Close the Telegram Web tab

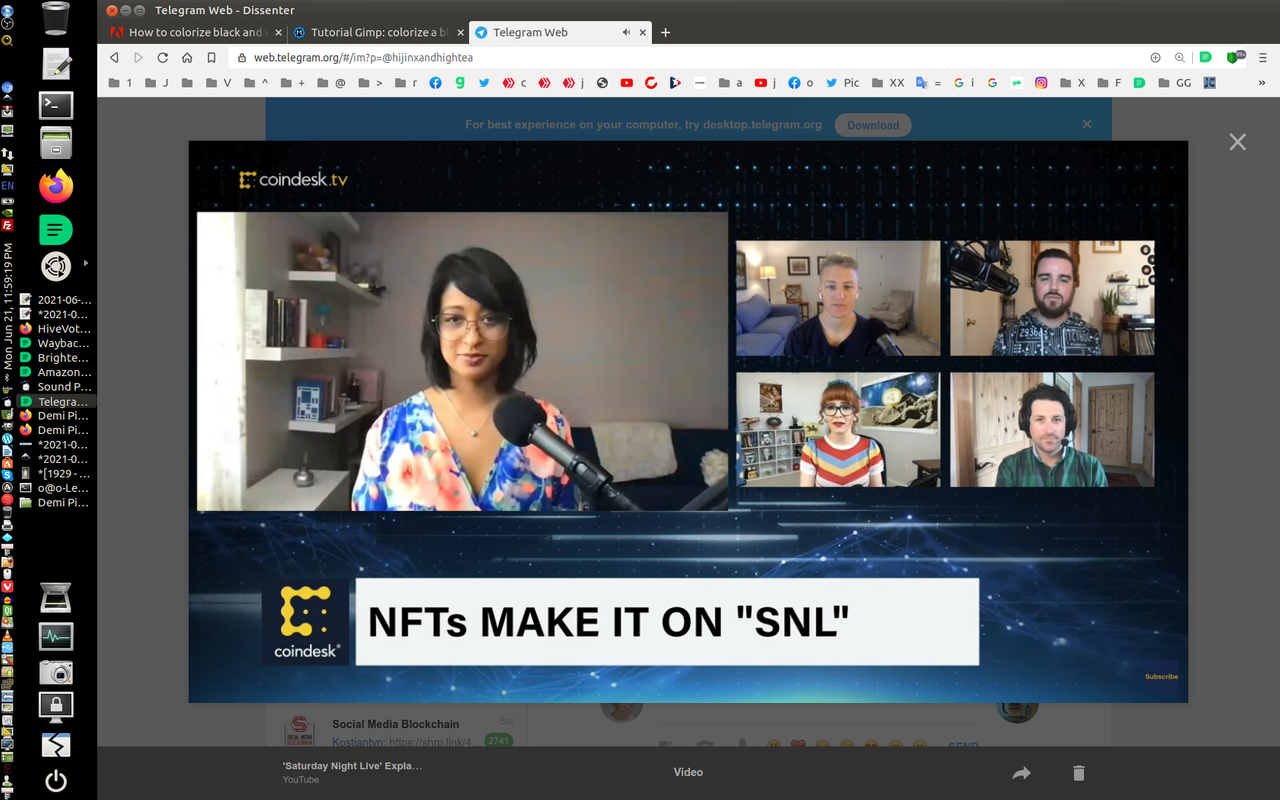point(643,32)
